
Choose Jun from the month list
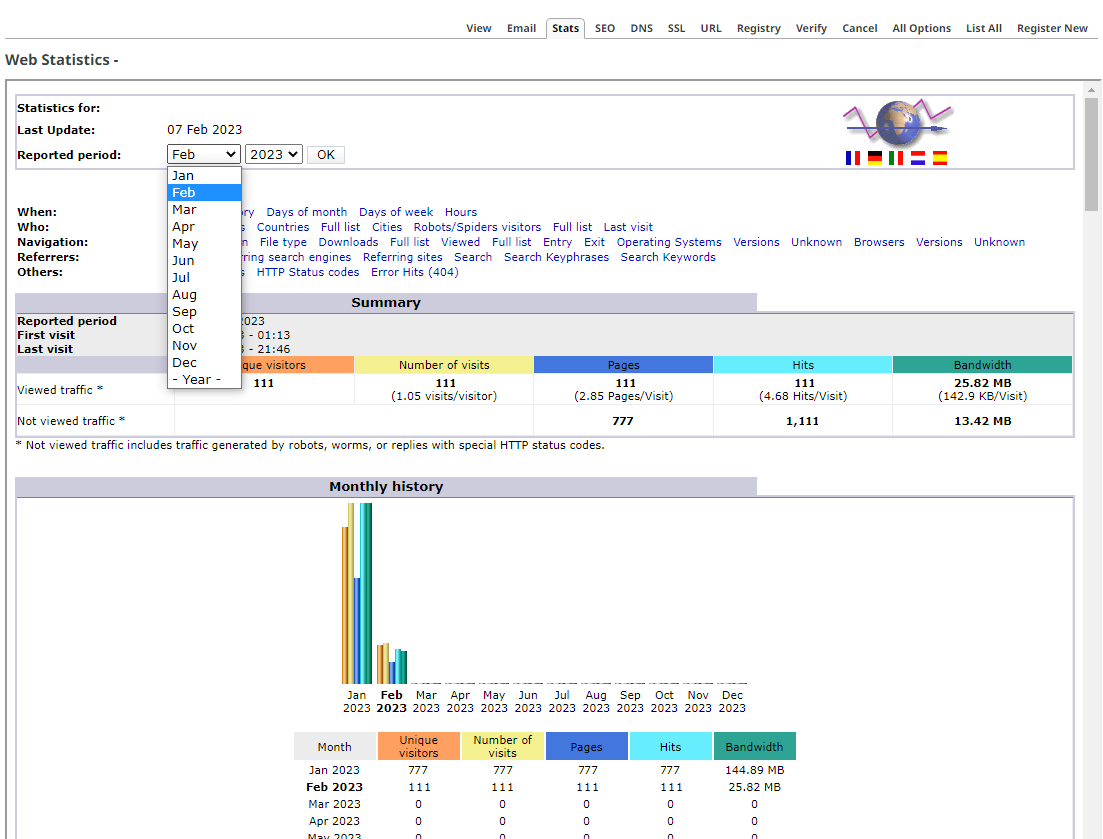(x=204, y=260)
